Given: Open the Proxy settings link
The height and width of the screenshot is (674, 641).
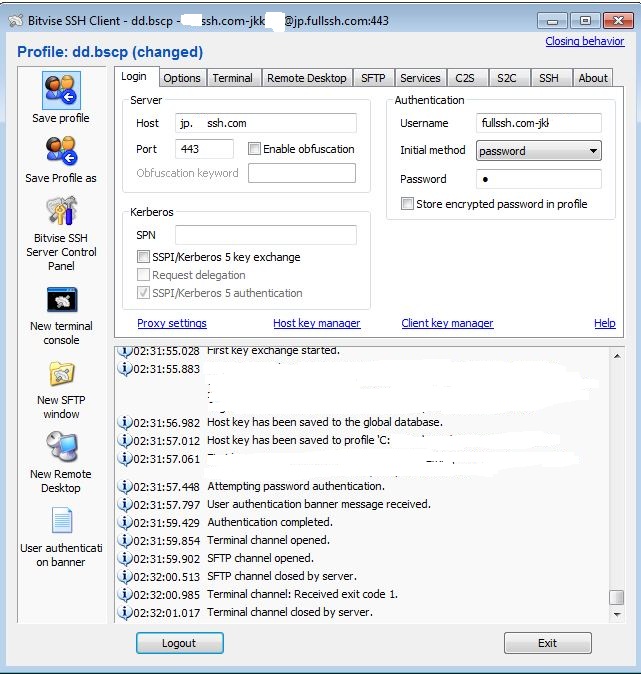Looking at the screenshot, I should coord(172,323).
